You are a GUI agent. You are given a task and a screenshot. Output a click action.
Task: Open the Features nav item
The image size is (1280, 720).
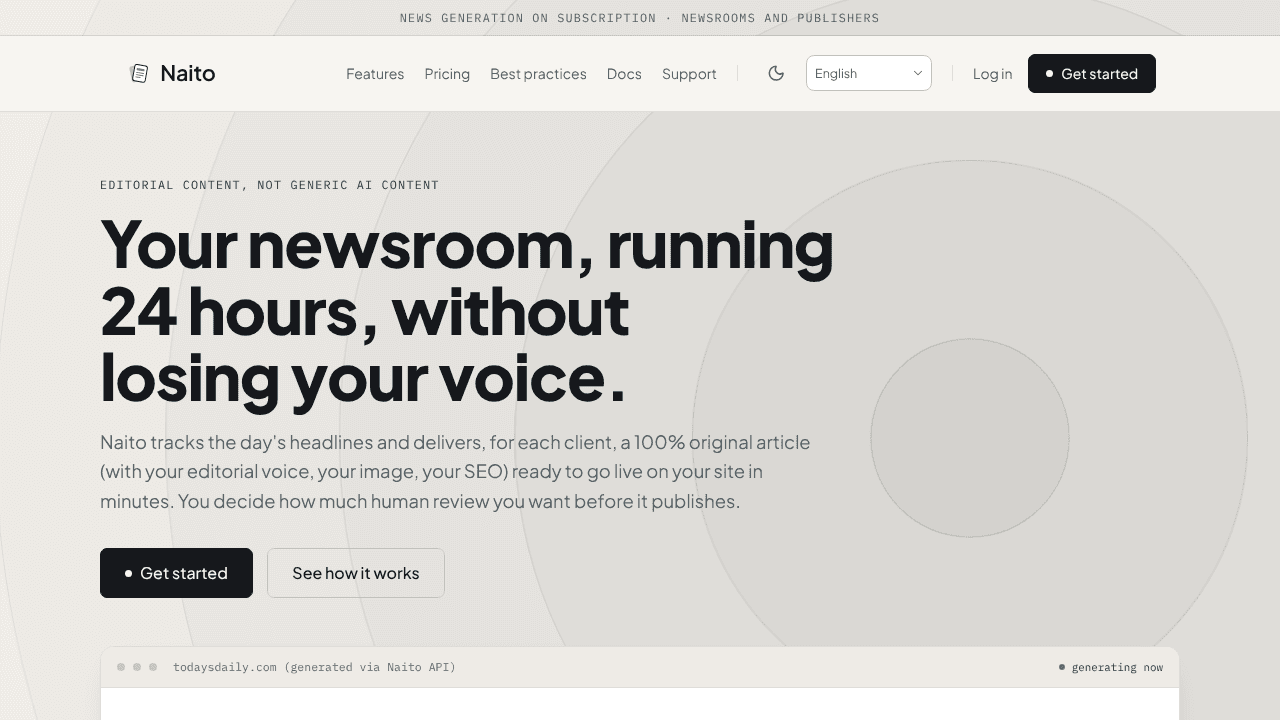pos(375,74)
